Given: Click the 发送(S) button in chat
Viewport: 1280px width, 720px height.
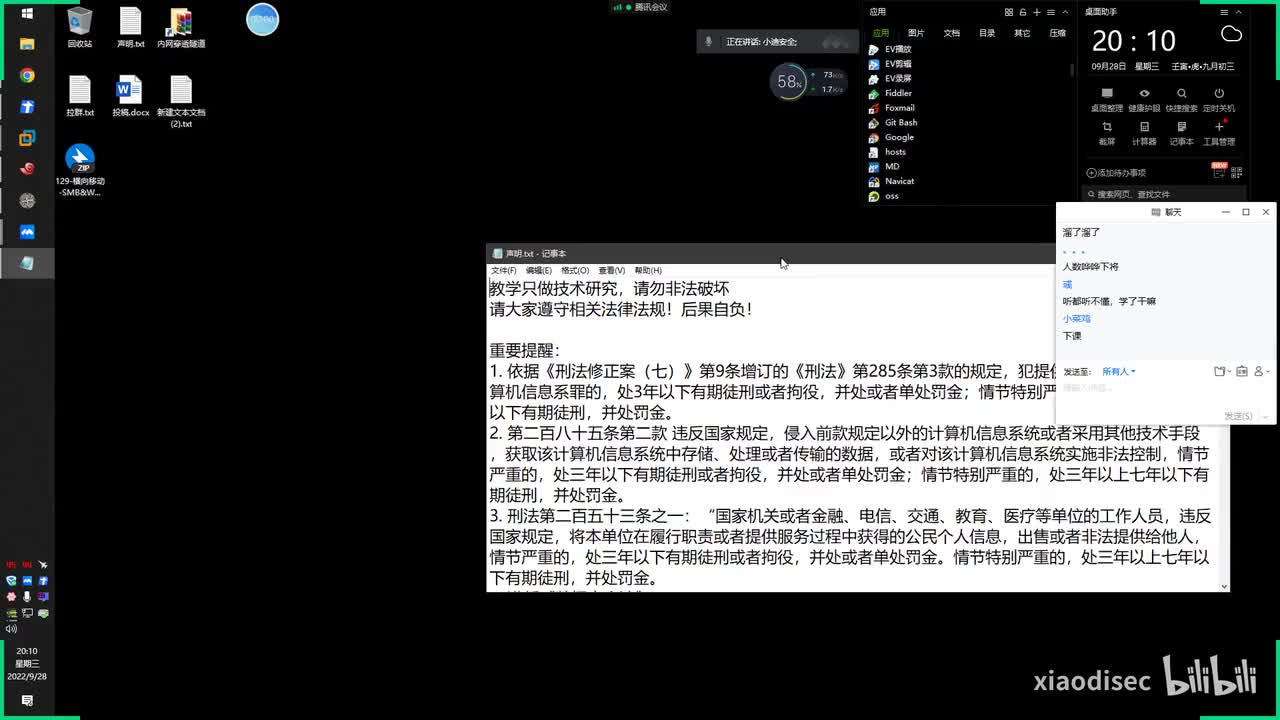Looking at the screenshot, I should (1238, 416).
